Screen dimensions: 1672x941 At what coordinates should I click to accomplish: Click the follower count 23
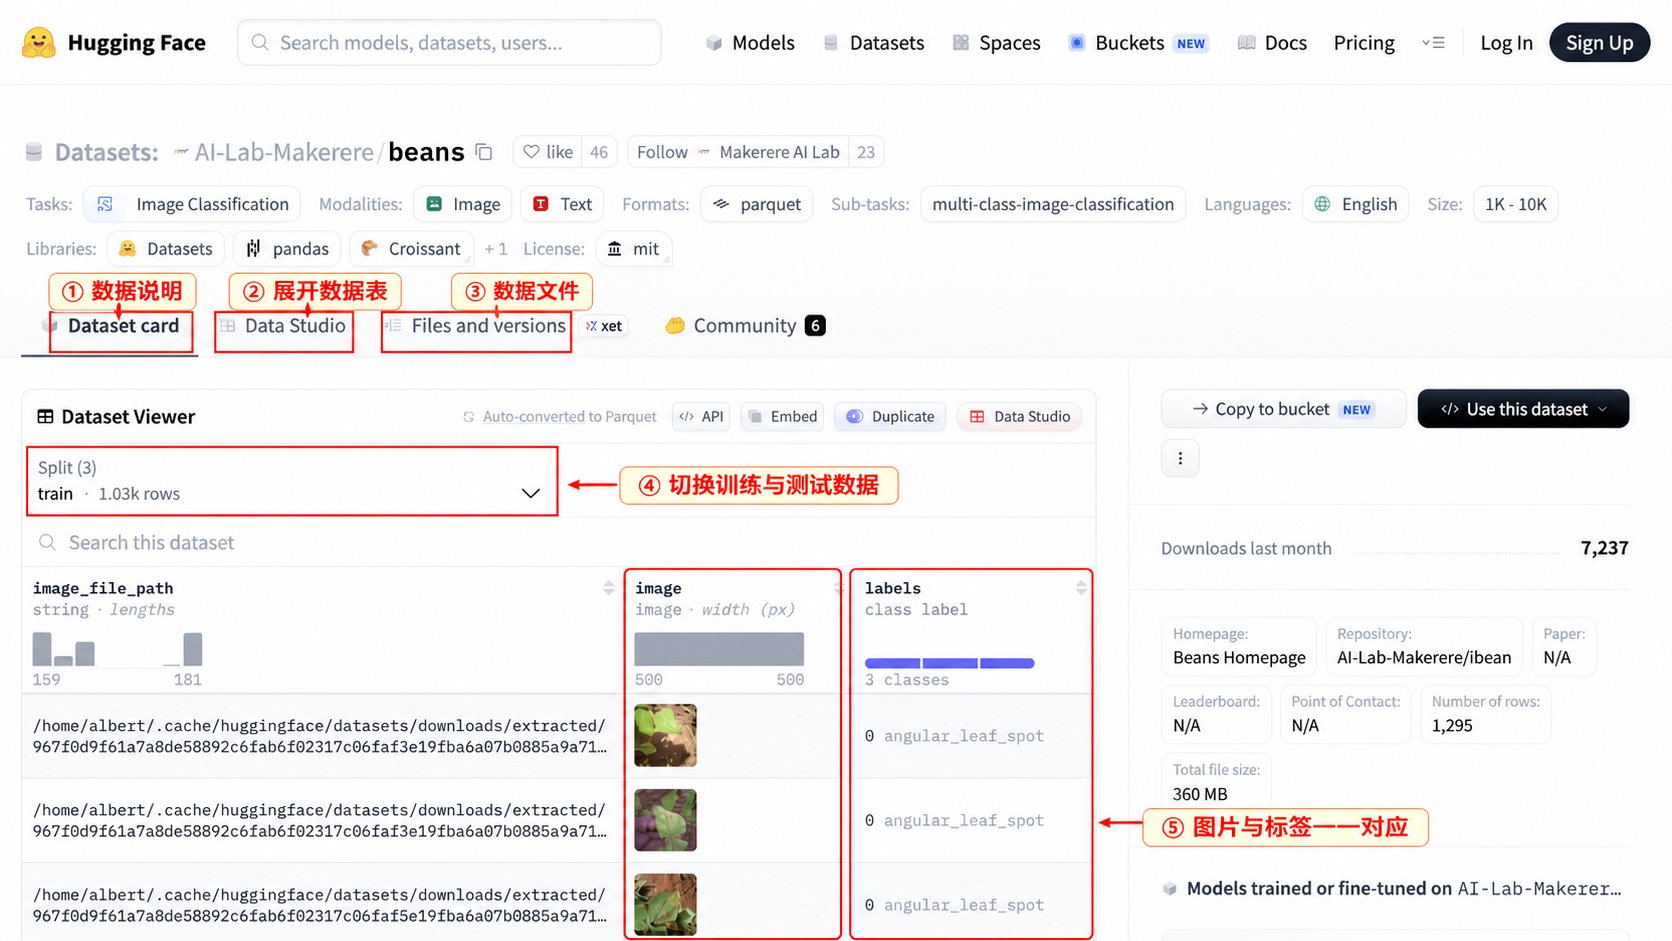[x=866, y=152]
